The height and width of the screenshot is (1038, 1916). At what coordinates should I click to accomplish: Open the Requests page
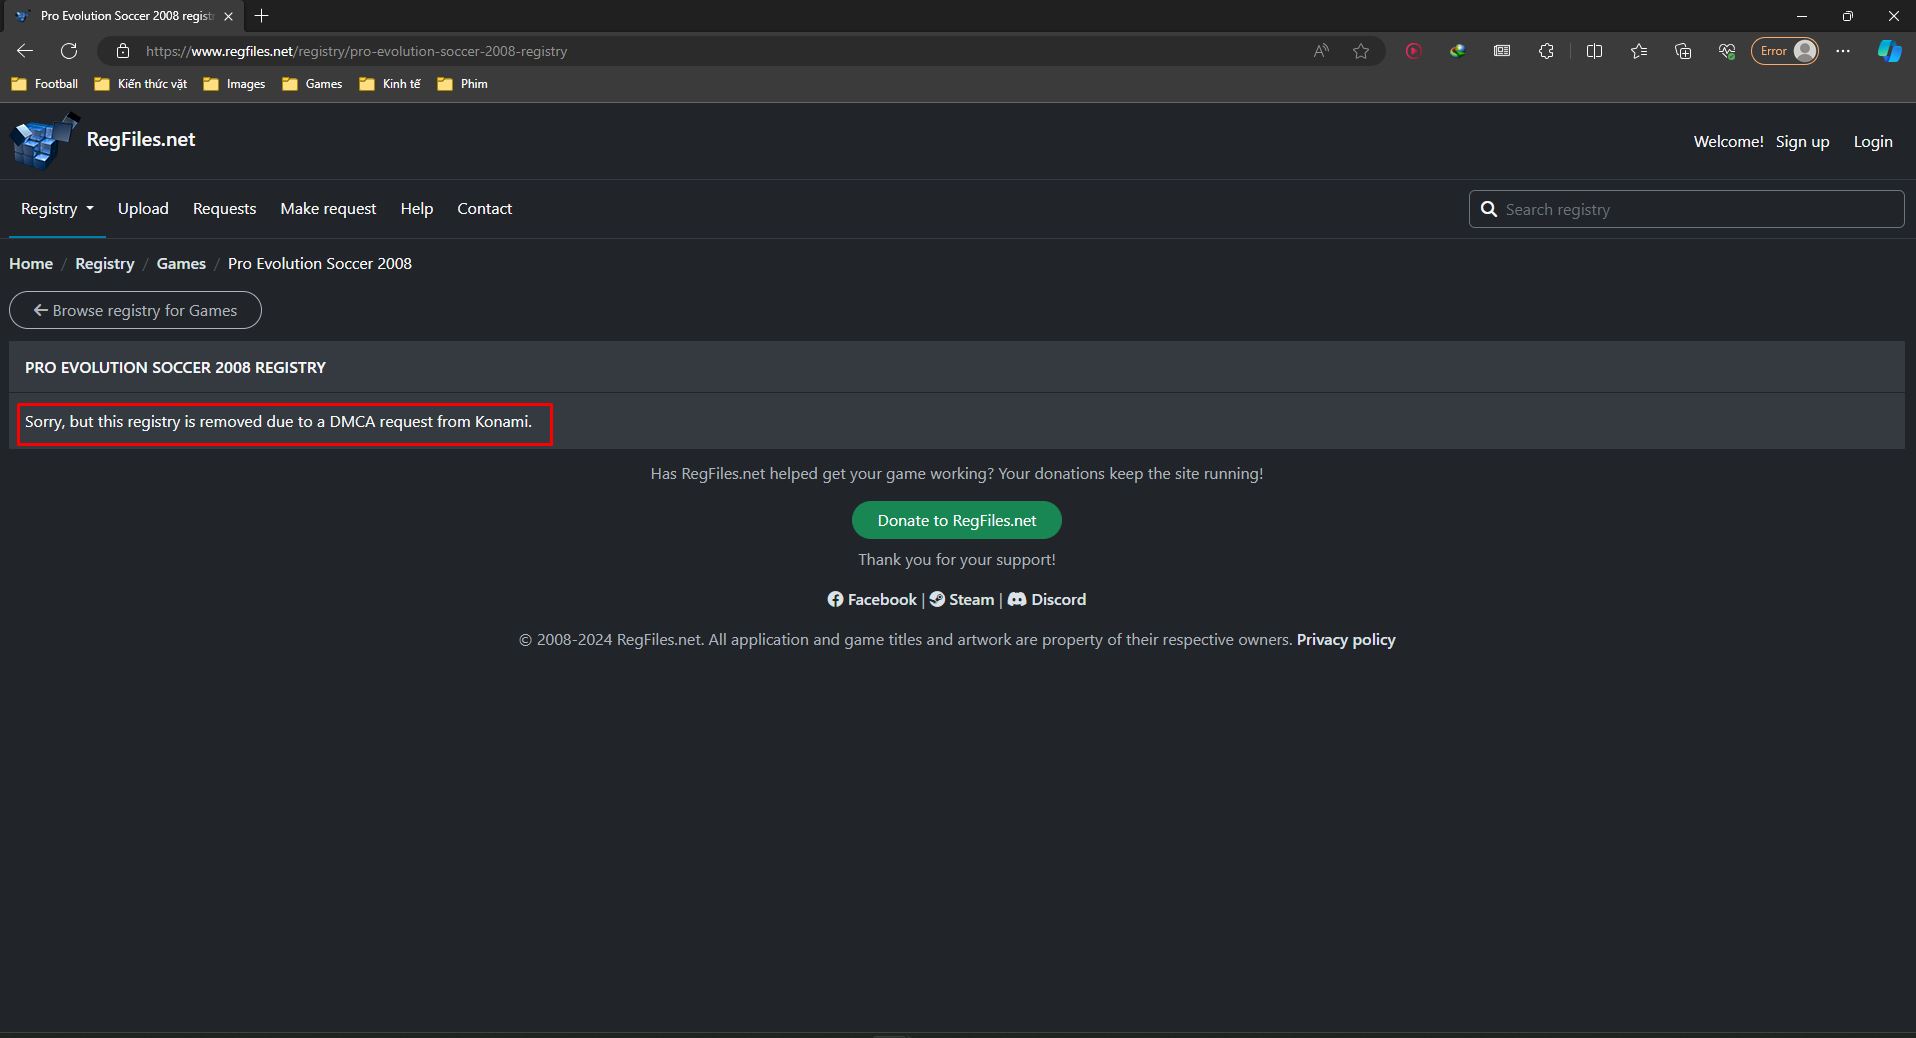(x=224, y=209)
